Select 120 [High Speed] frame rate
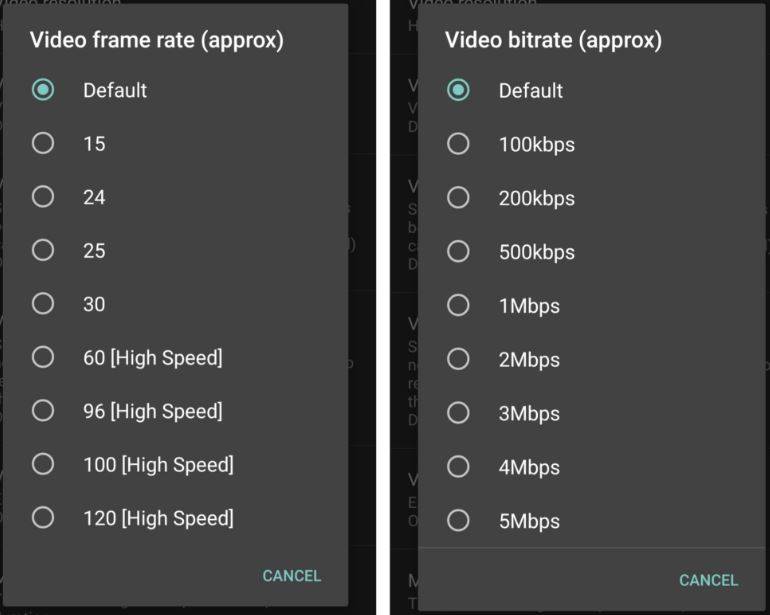 coord(43,518)
